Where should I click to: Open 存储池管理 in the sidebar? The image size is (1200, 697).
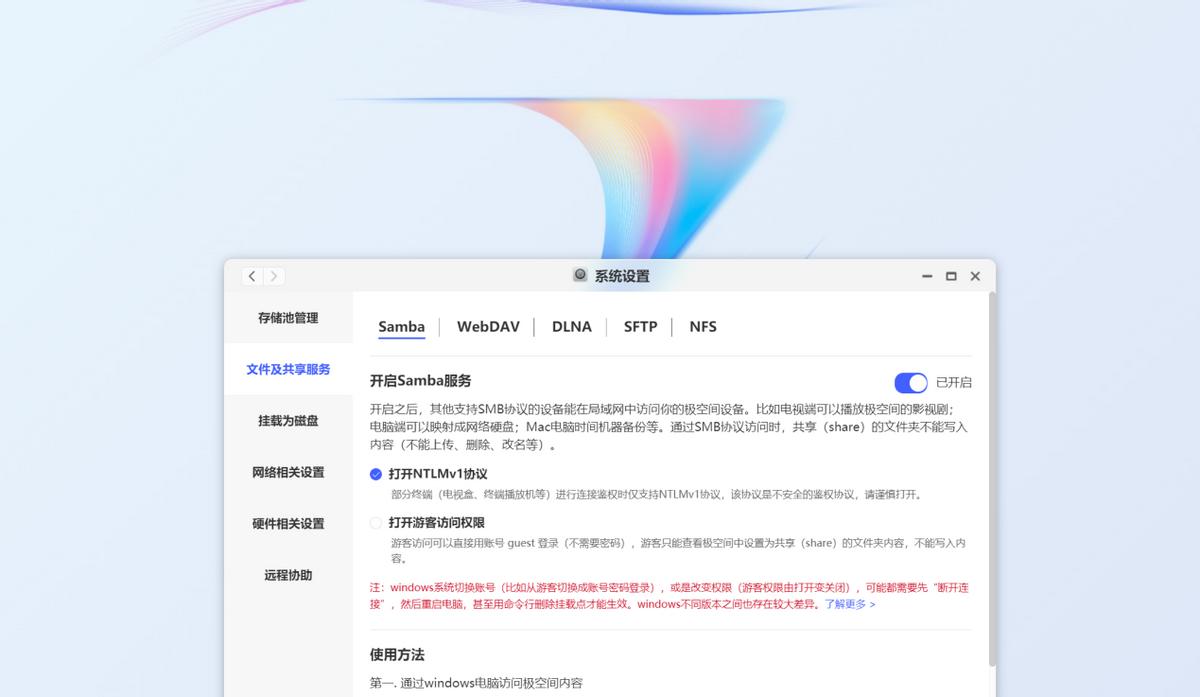(288, 318)
